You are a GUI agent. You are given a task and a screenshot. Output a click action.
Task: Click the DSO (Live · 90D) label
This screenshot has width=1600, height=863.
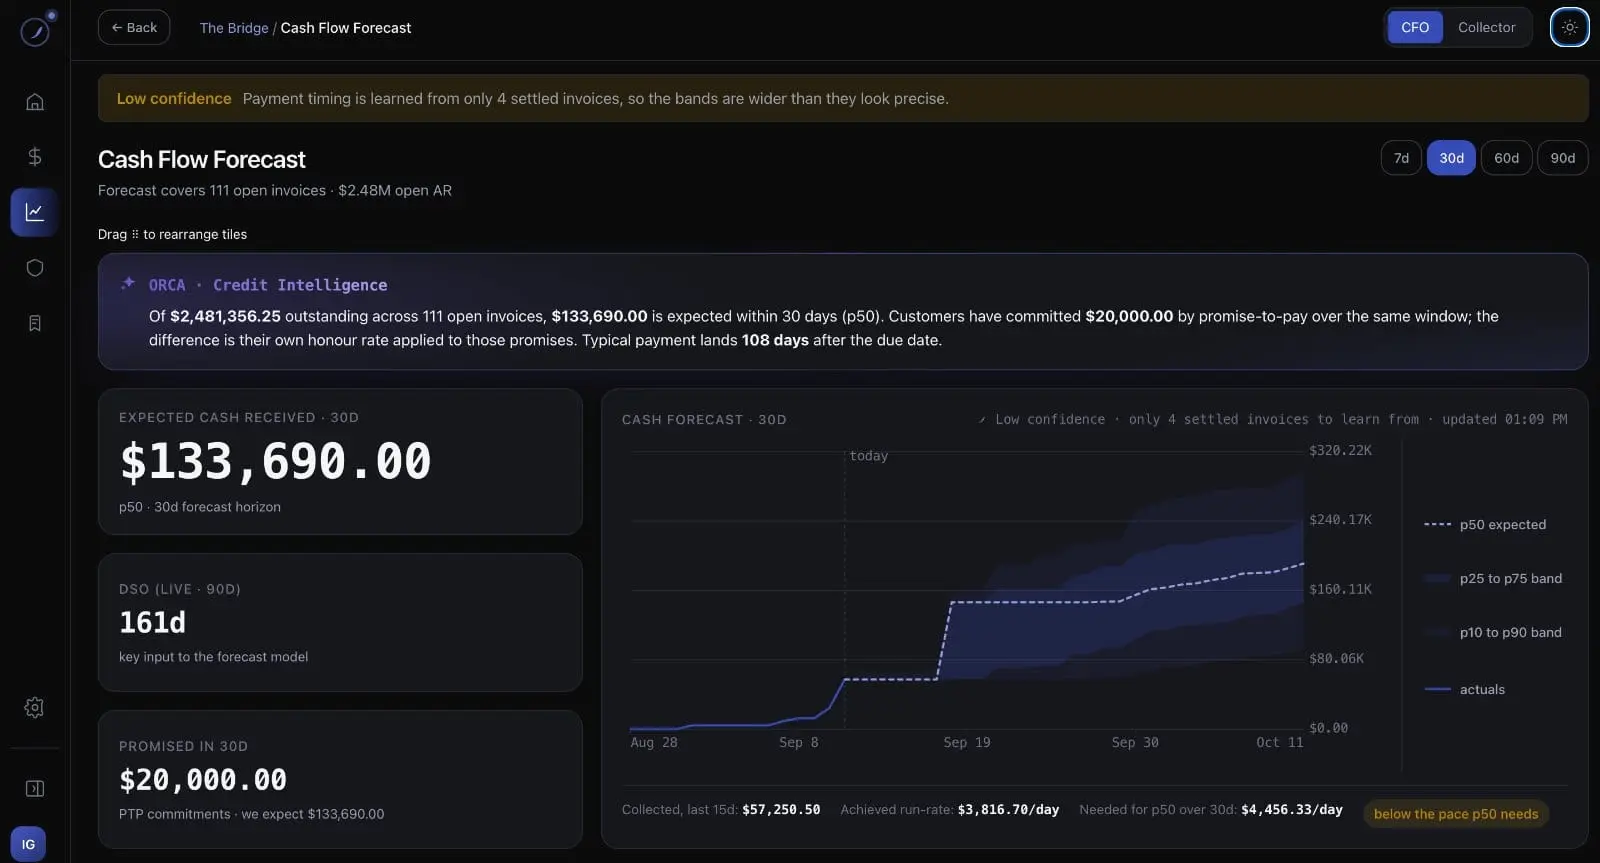click(x=180, y=589)
